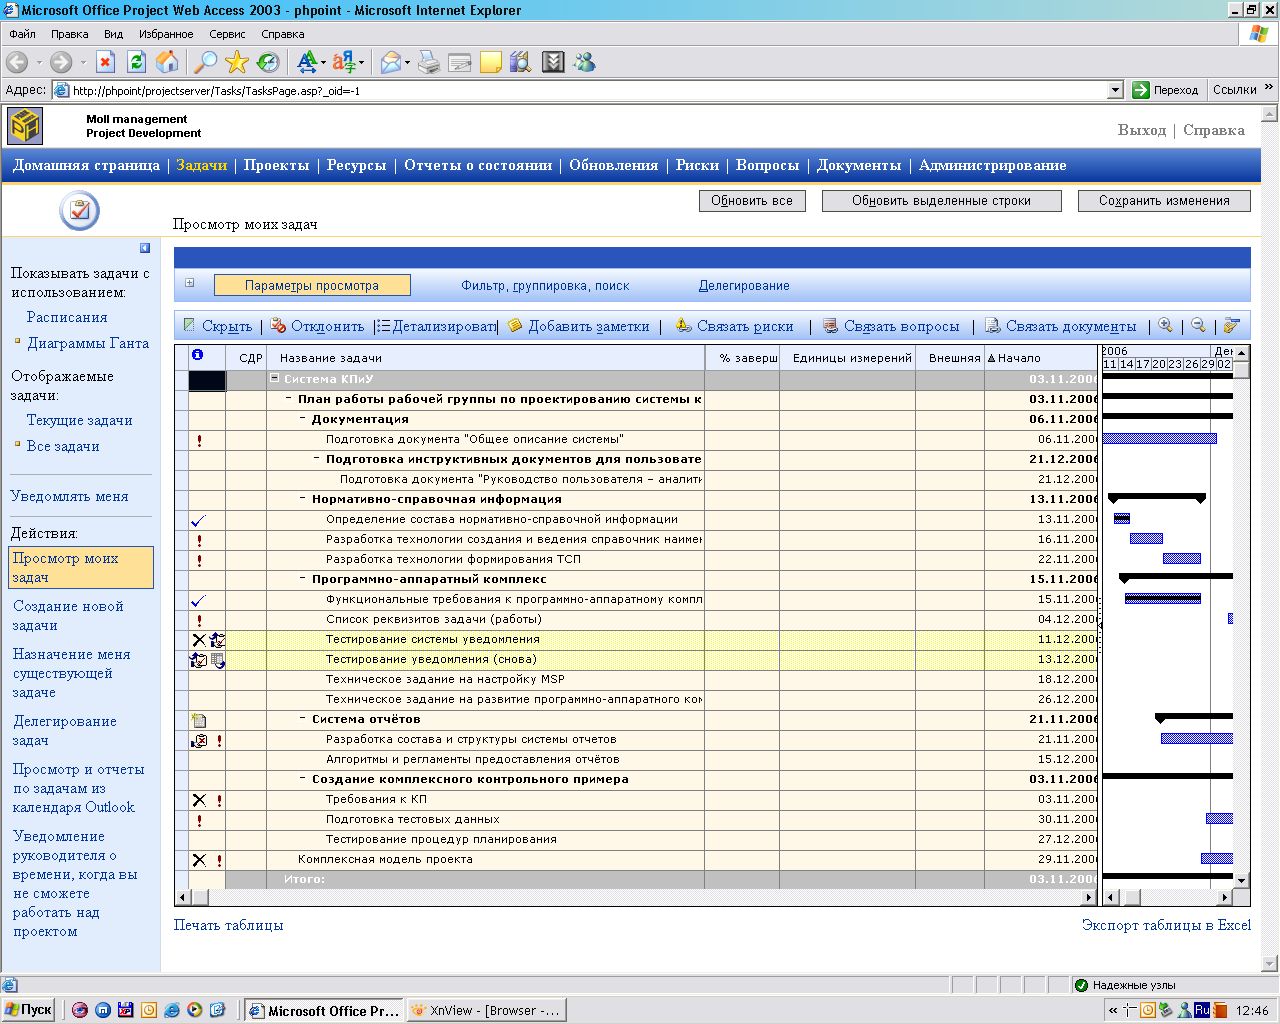The height and width of the screenshot is (1024, 1280).
Task: Click 'Экспорт таблицы в Excel' link
Action: [x=1166, y=925]
